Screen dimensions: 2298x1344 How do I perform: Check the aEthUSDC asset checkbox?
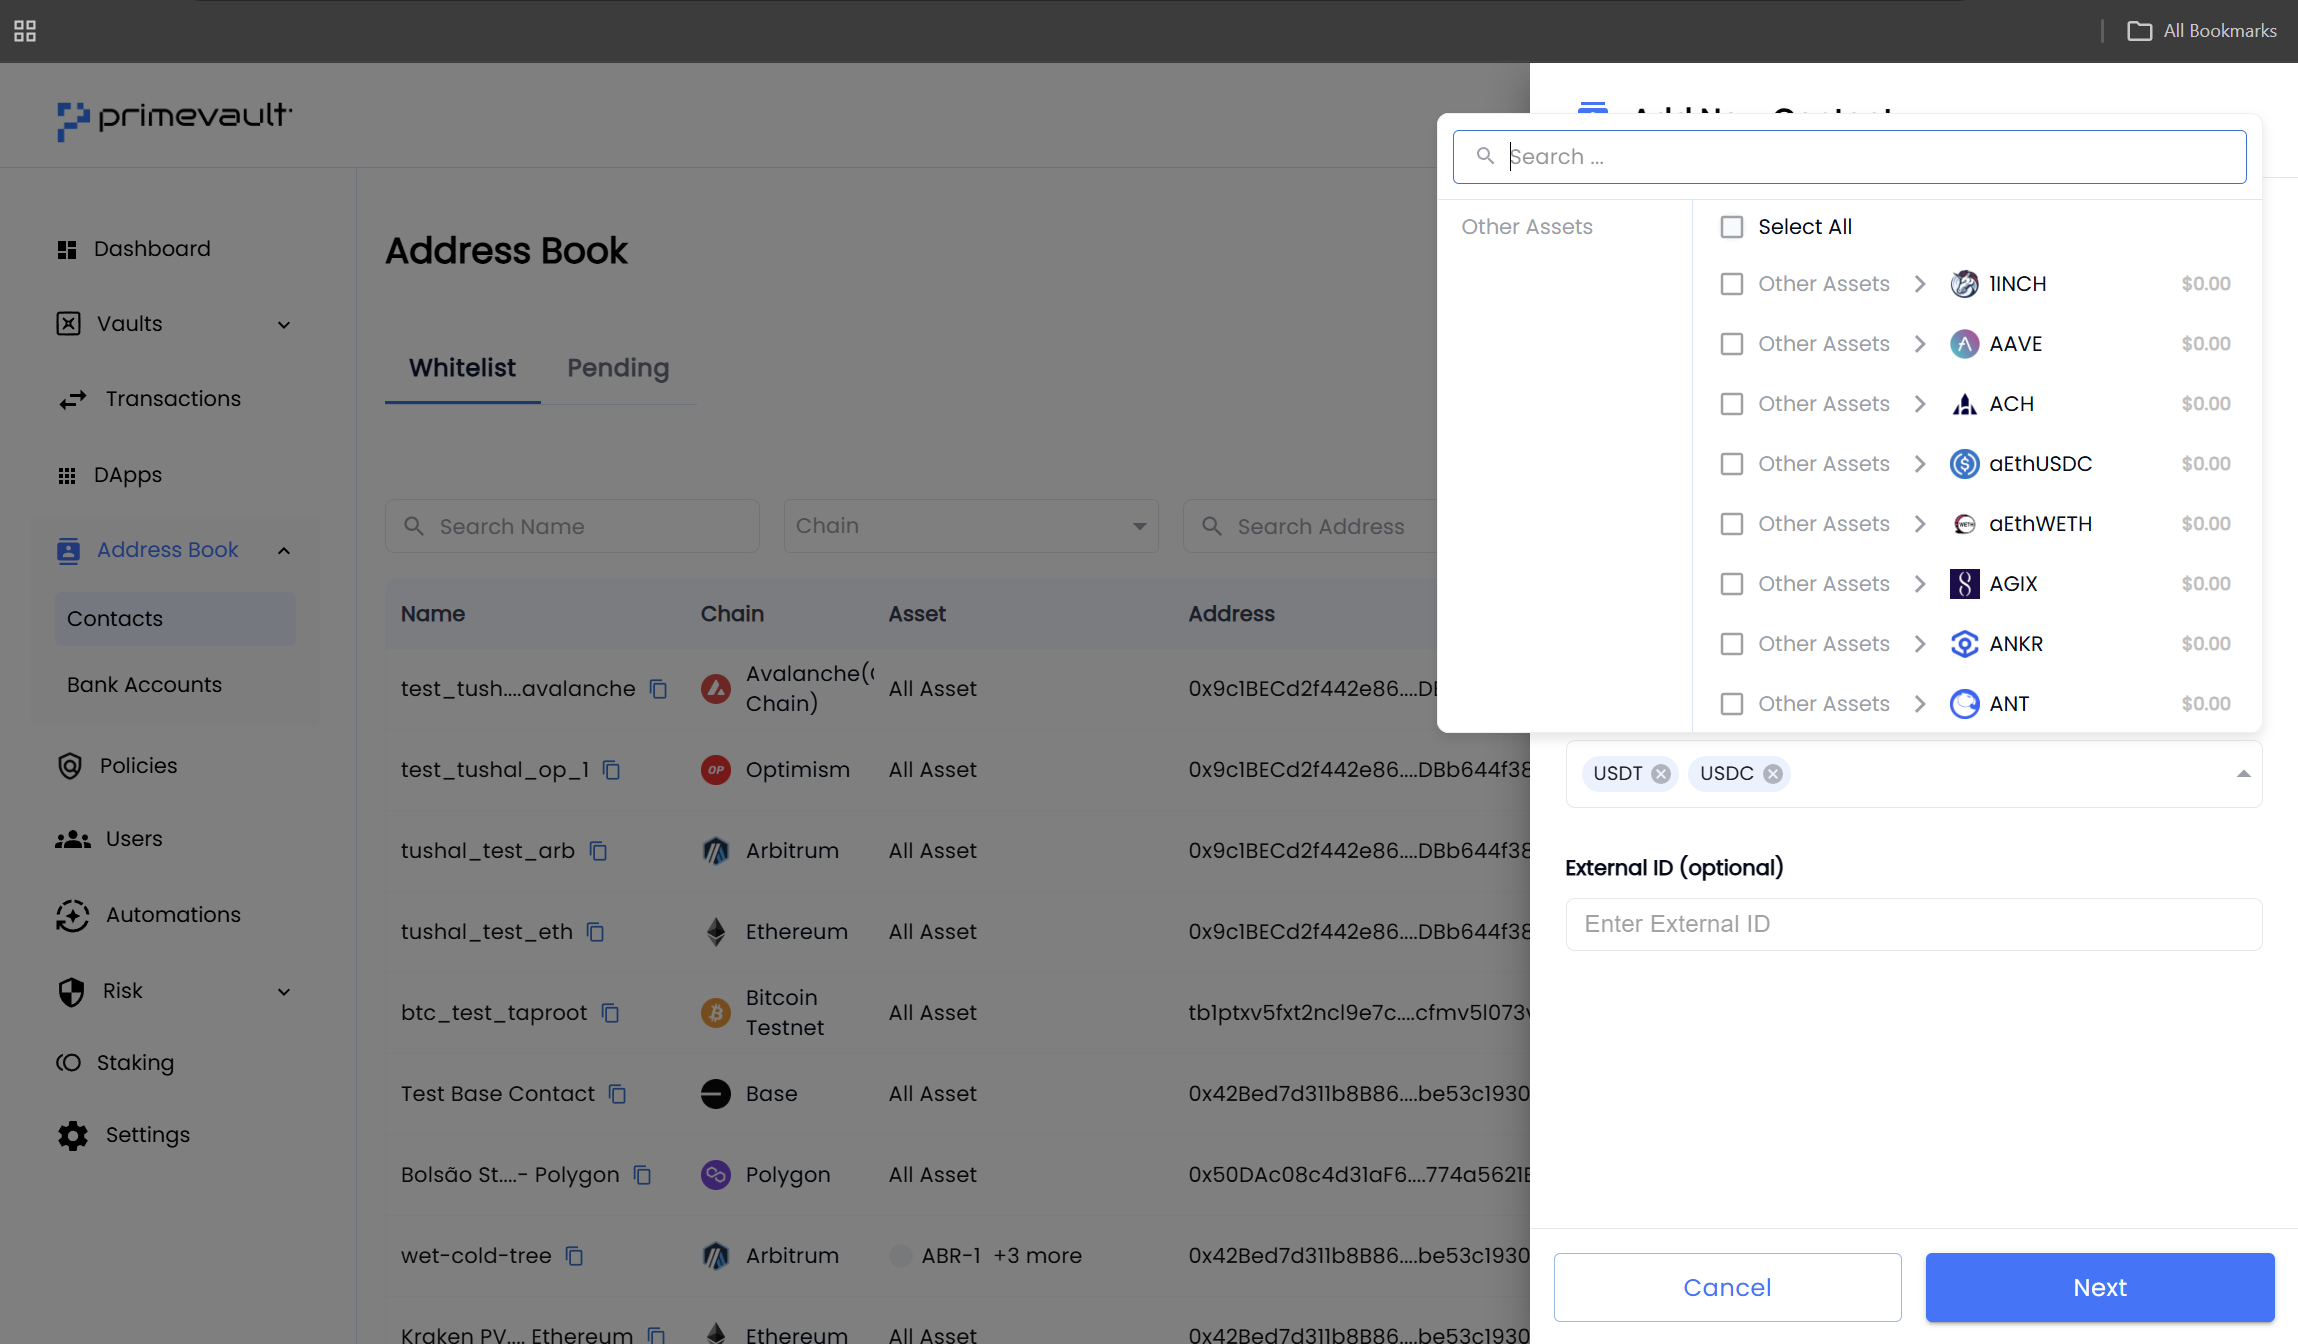(1732, 464)
